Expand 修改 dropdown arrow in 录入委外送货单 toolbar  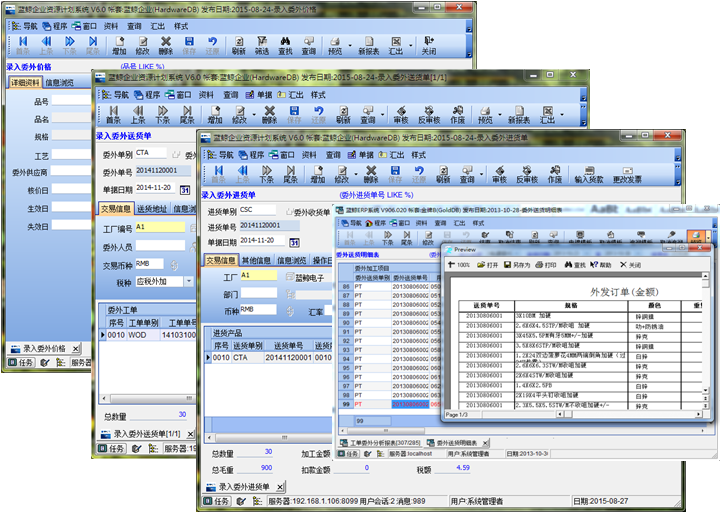click(x=254, y=115)
